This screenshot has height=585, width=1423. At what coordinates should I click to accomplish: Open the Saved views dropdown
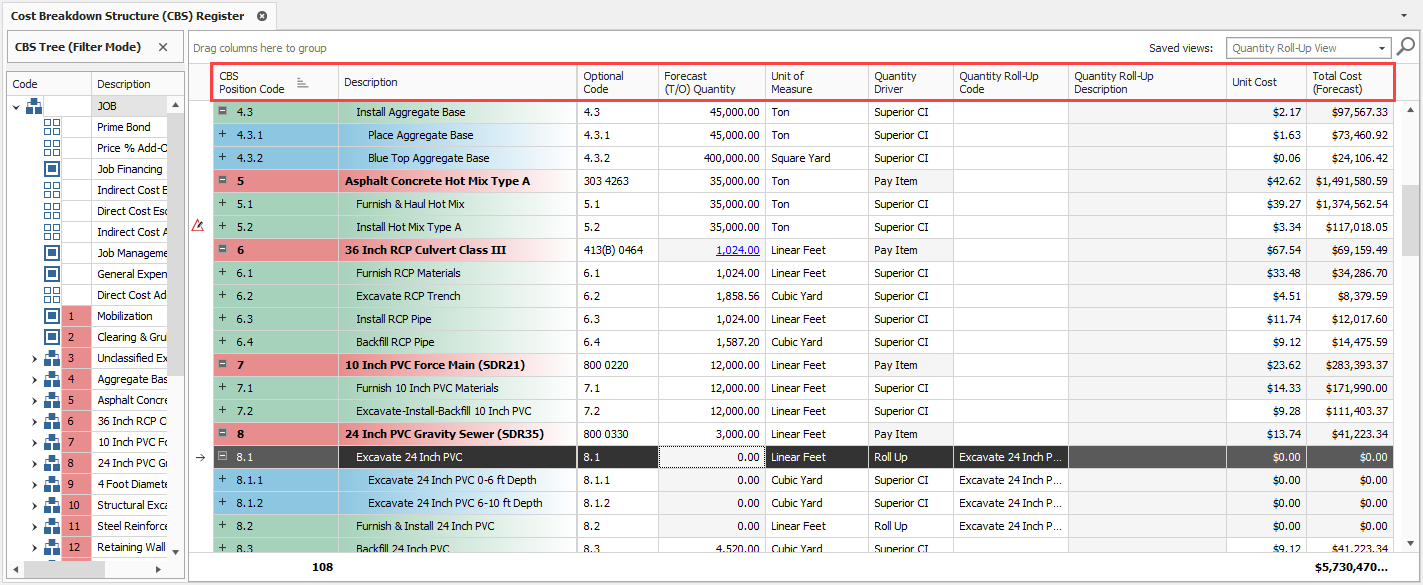click(1383, 48)
